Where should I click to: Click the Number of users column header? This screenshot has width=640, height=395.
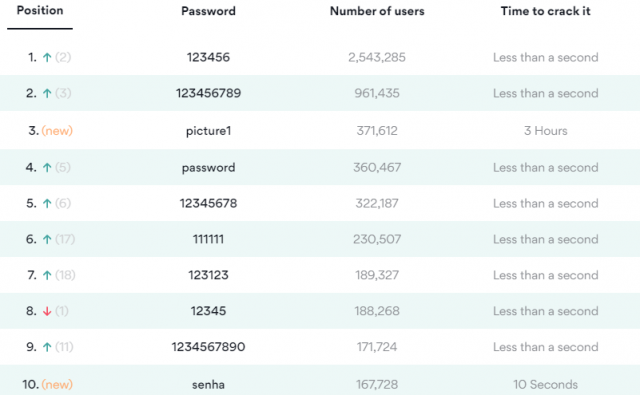coord(377,11)
